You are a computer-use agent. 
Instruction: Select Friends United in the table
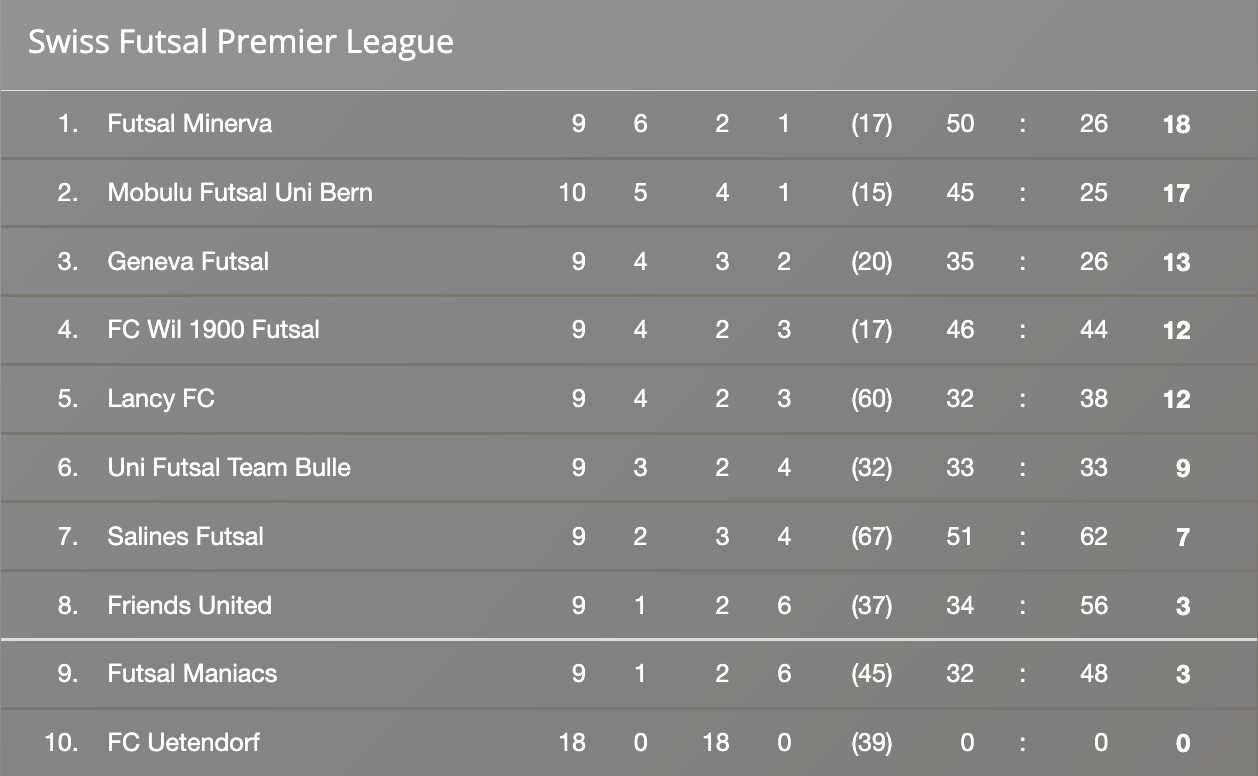[x=189, y=605]
